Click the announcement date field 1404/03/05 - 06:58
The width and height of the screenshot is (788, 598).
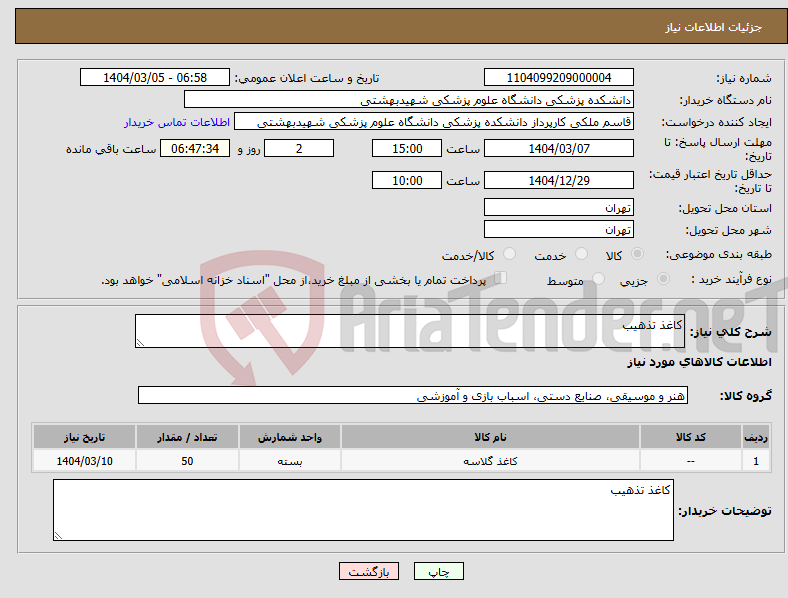pyautogui.click(x=155, y=77)
